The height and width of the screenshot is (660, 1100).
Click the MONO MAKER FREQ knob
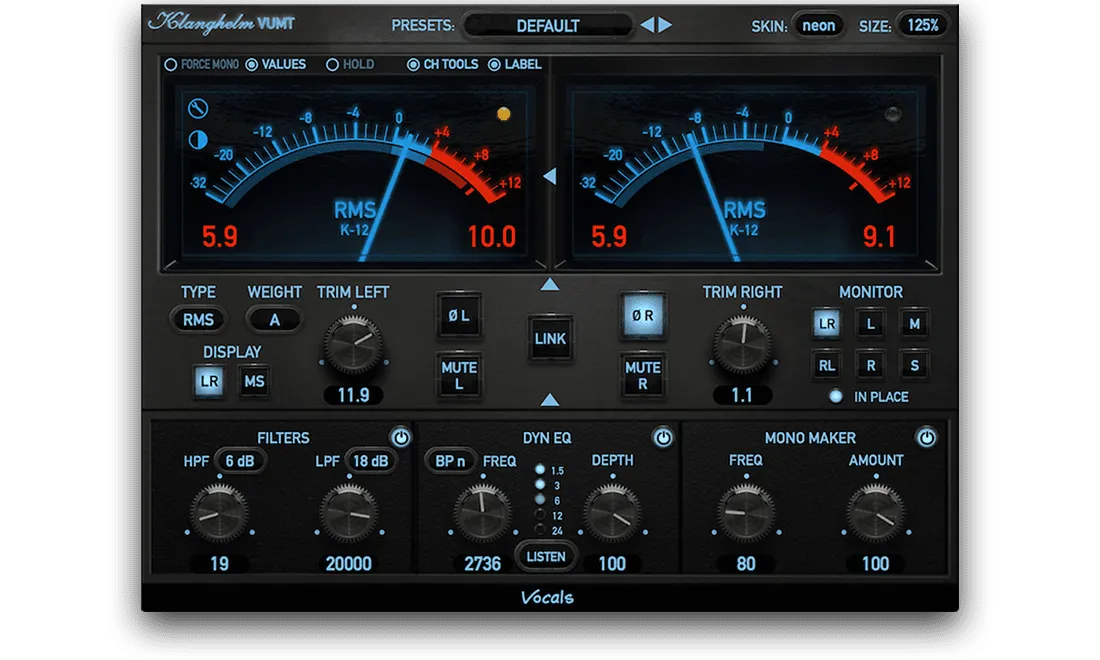(746, 513)
